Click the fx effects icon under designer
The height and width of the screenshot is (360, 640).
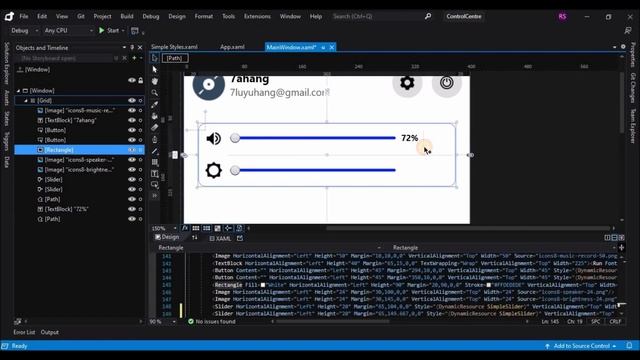point(185,228)
